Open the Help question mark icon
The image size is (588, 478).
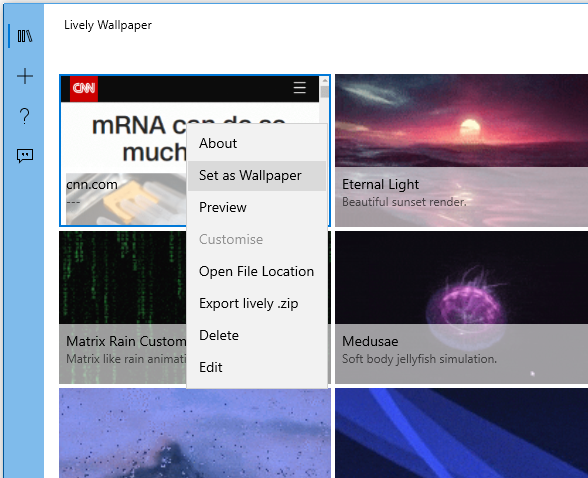click(x=25, y=116)
